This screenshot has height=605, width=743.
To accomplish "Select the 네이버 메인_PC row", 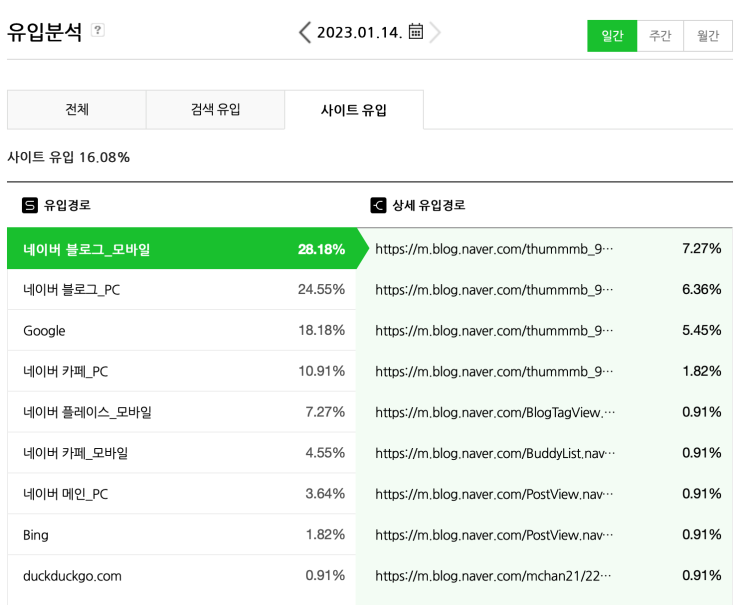I will pyautogui.click(x=181, y=494).
